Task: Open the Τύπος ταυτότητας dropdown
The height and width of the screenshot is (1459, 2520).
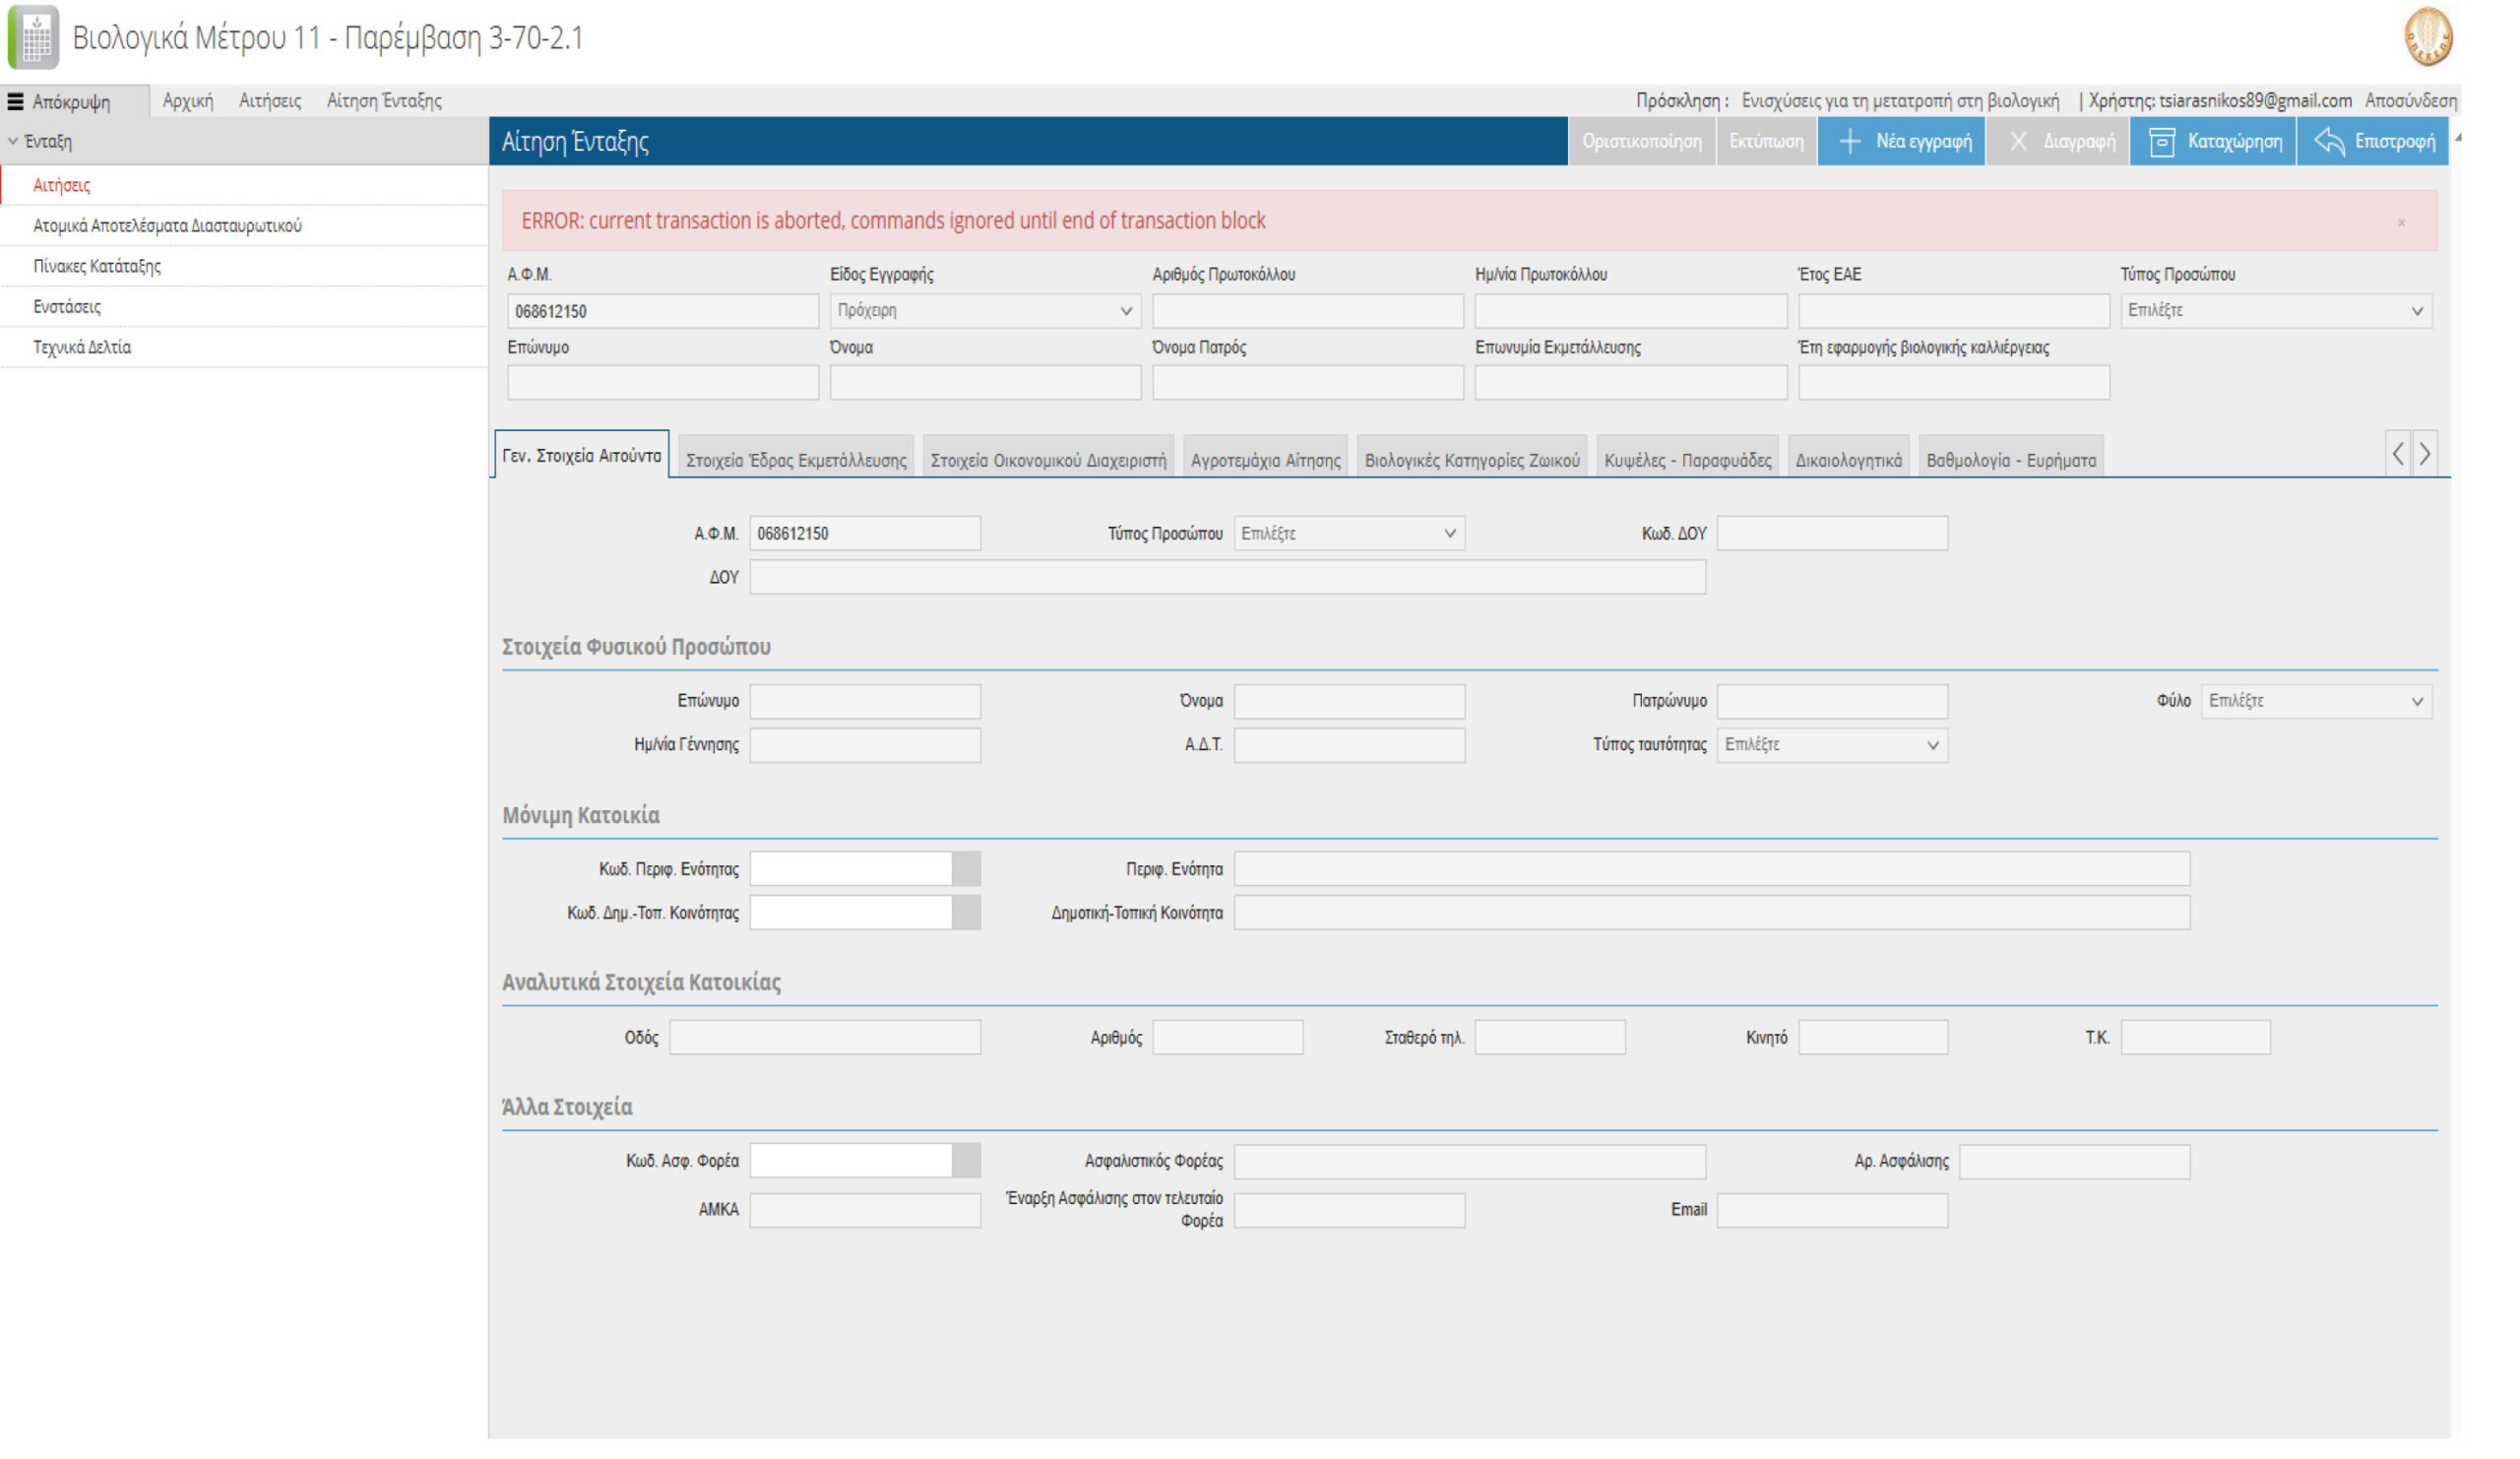Action: (x=1832, y=744)
